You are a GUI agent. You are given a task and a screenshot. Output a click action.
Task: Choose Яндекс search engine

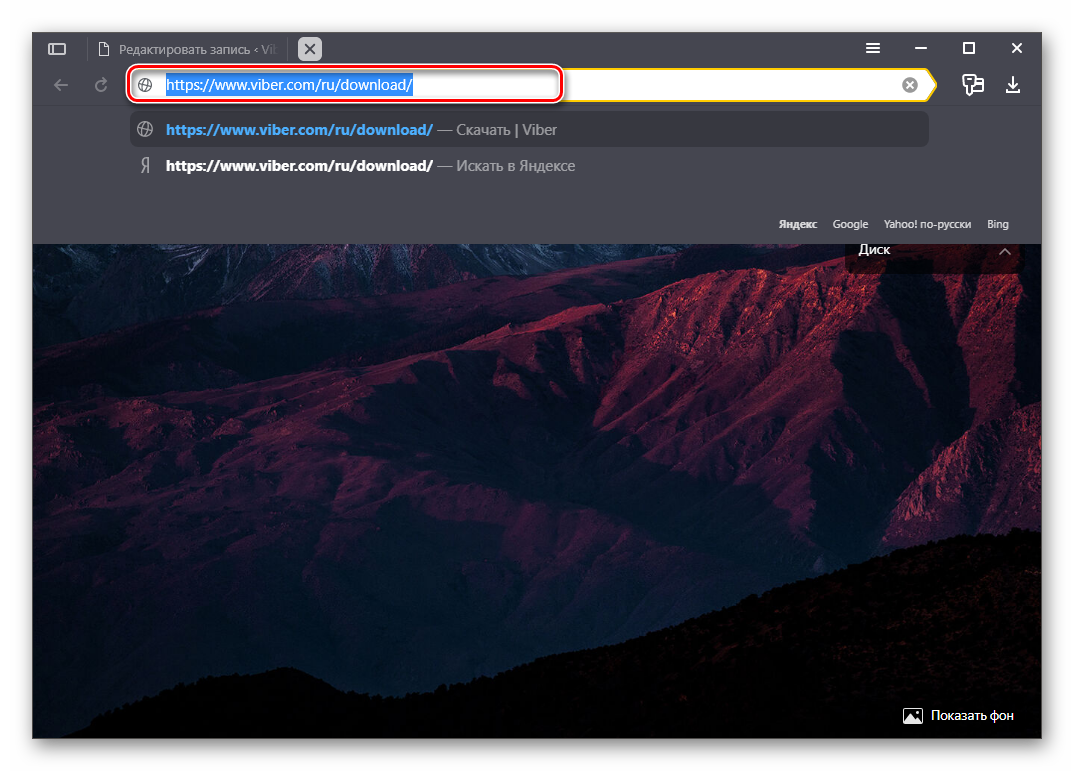pyautogui.click(x=797, y=224)
